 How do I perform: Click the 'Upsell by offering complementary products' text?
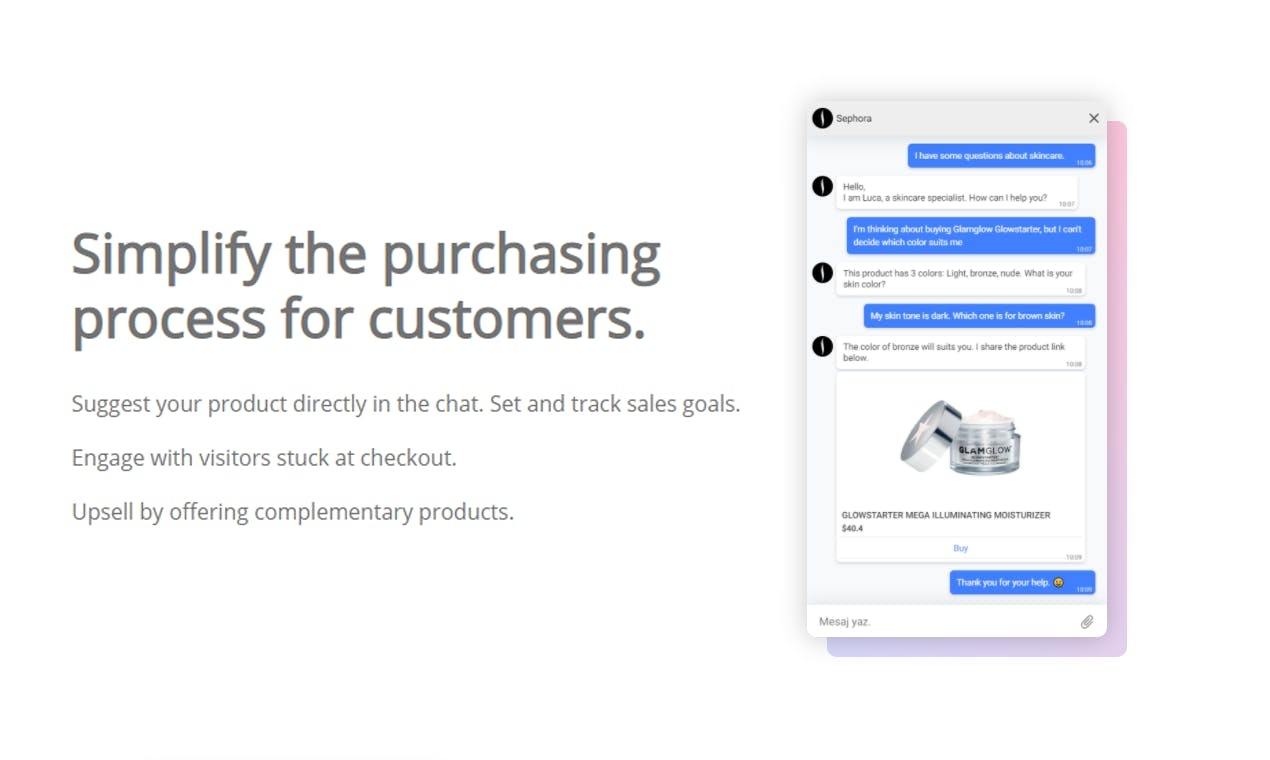[293, 512]
